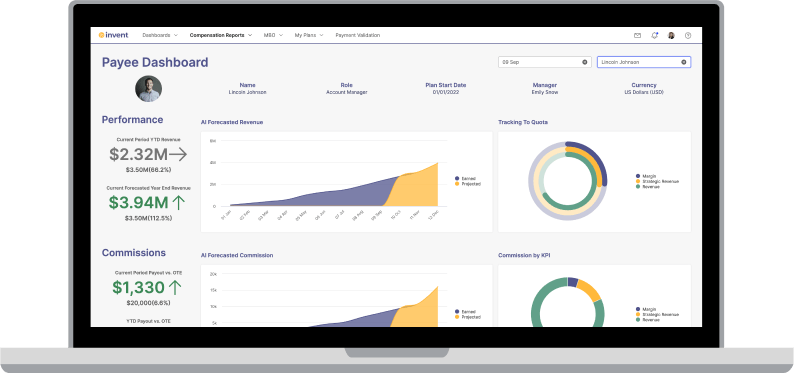Image resolution: width=794 pixels, height=374 pixels.
Task: Click the $3.50M(112.5%) forecast text
Action: pyautogui.click(x=148, y=218)
